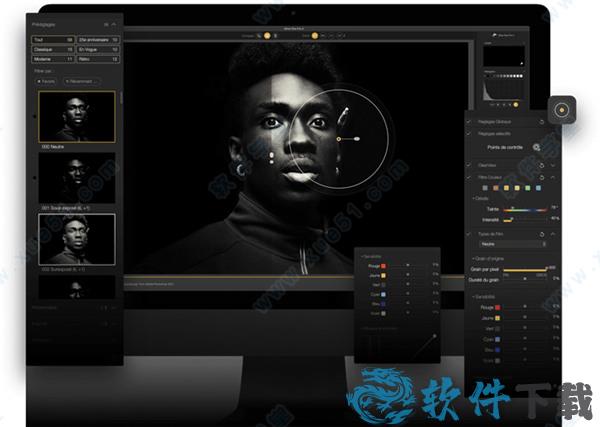Collapse the Types de film section chevron
This screenshot has height=427, width=600.
(553, 233)
